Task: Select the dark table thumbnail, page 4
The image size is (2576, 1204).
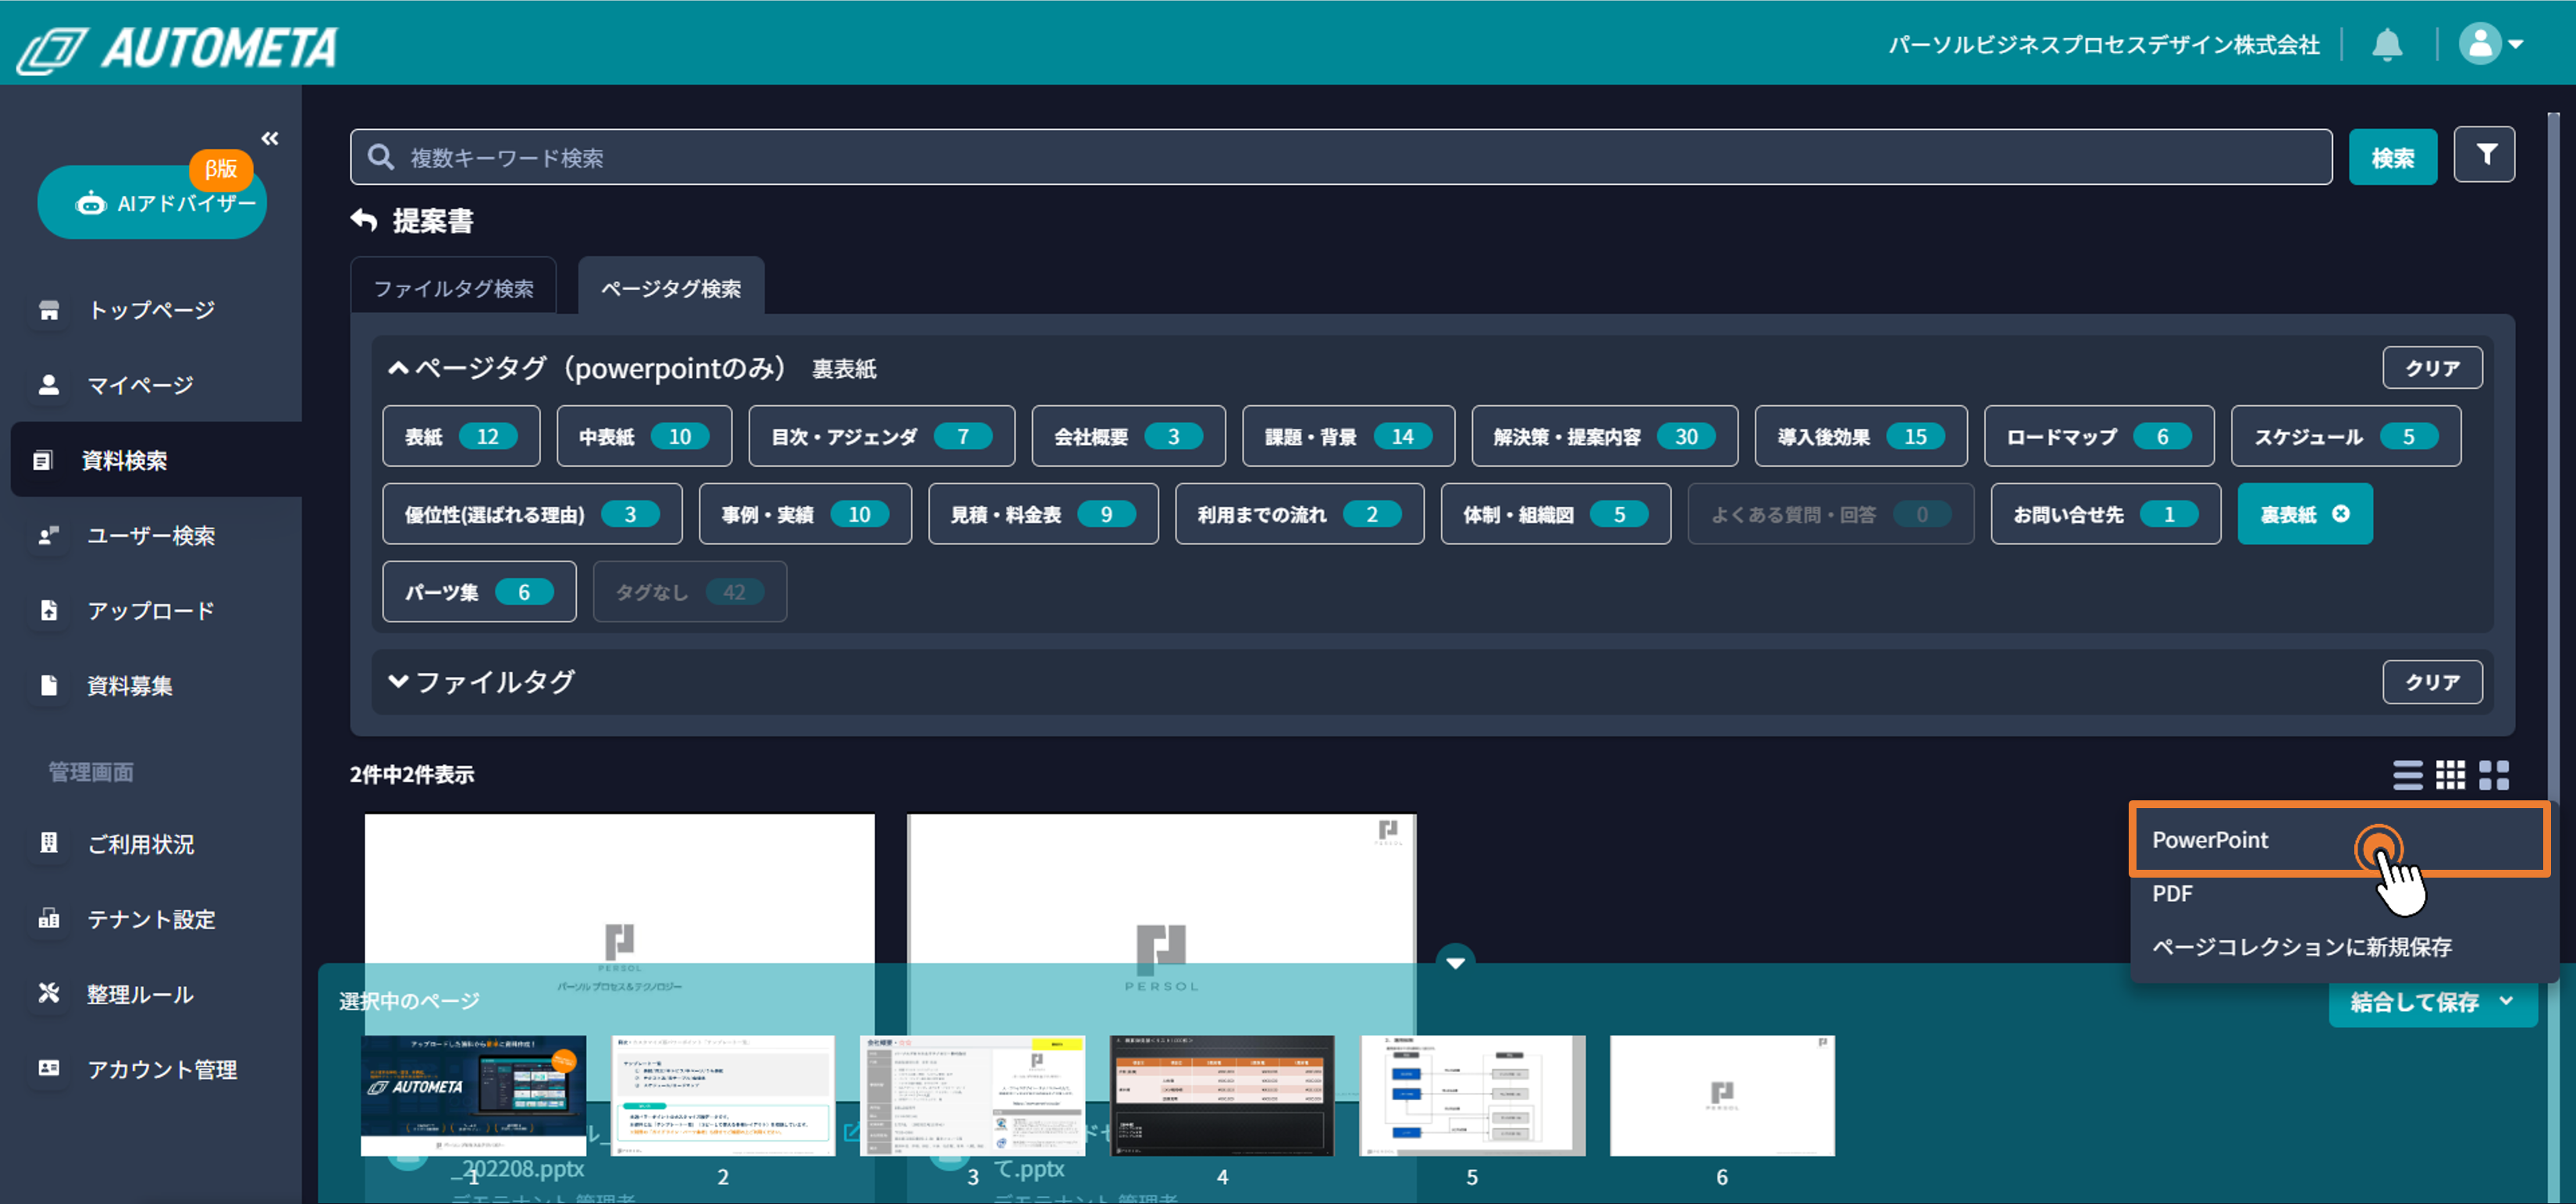Action: pyautogui.click(x=1222, y=1096)
